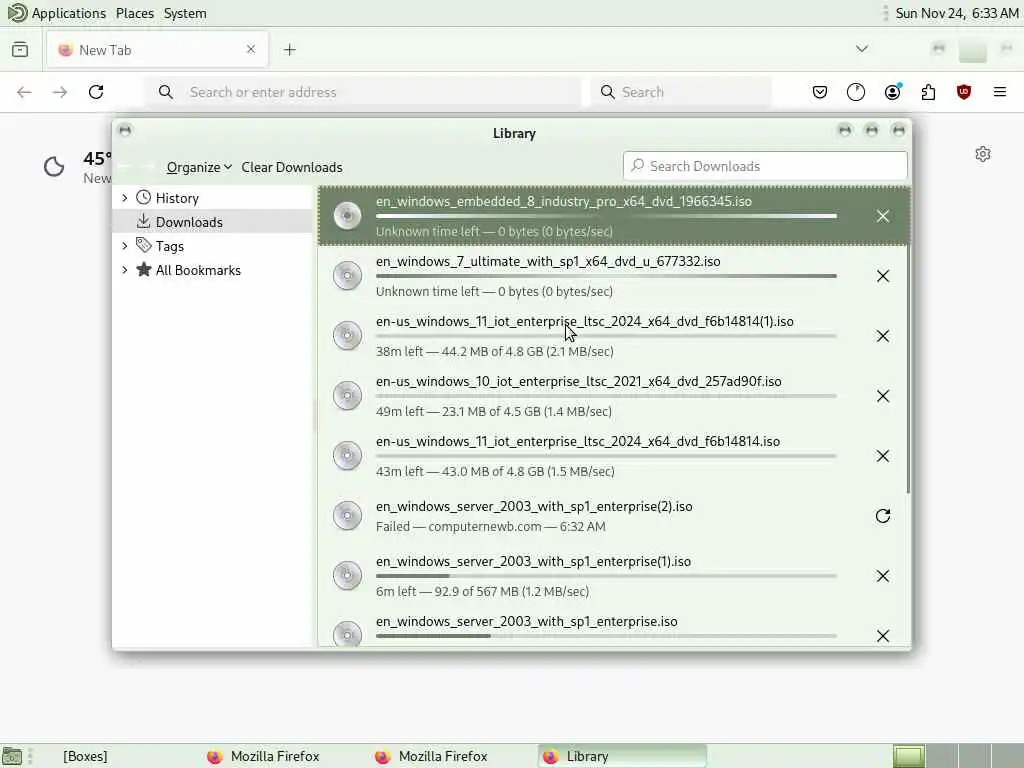Click Clear Downloads button
Image resolution: width=1024 pixels, height=768 pixels.
(x=292, y=167)
